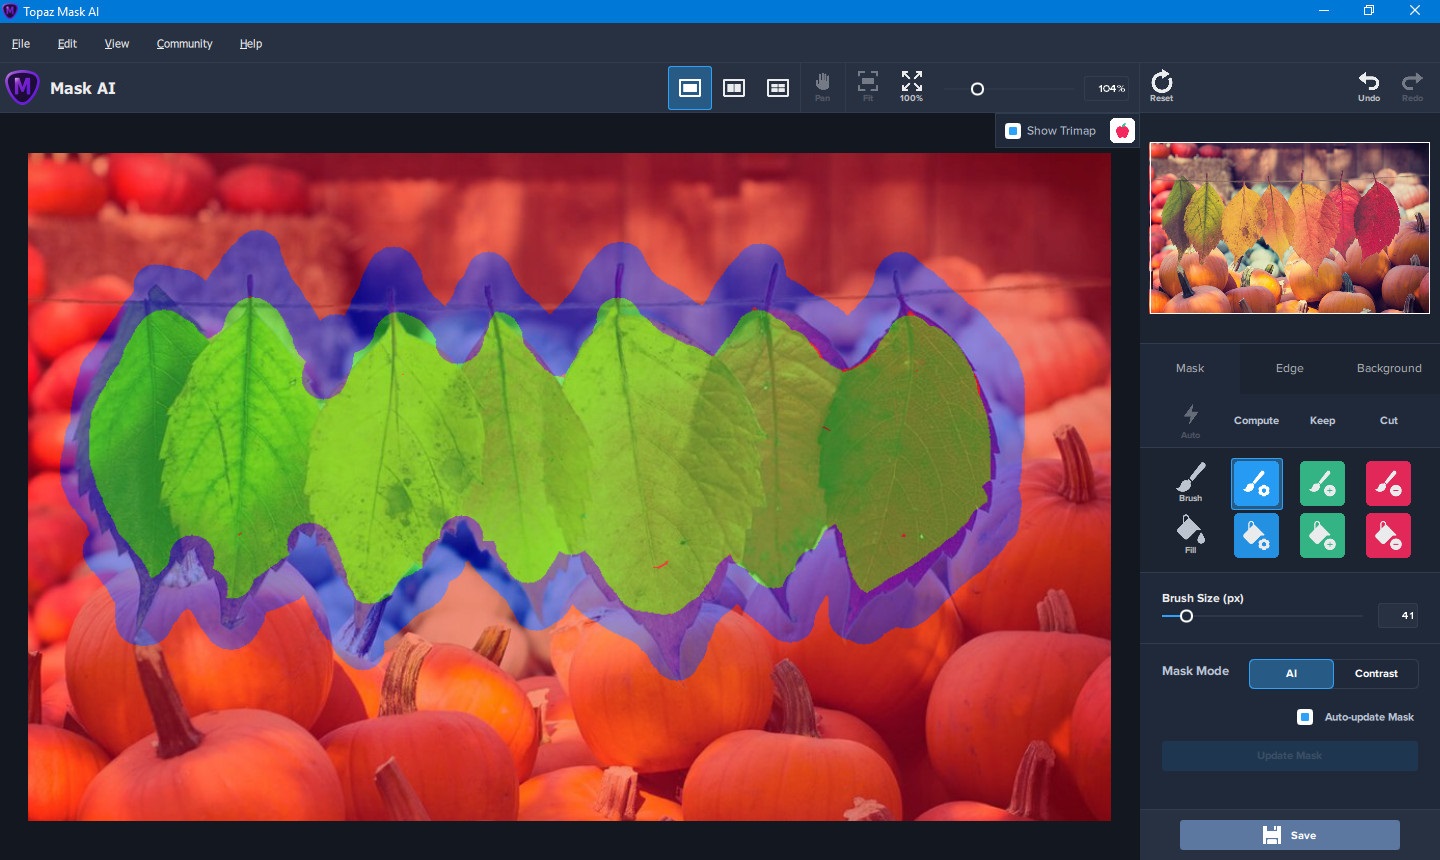
Task: Toggle the Show Trimap checkbox
Action: coord(1013,131)
